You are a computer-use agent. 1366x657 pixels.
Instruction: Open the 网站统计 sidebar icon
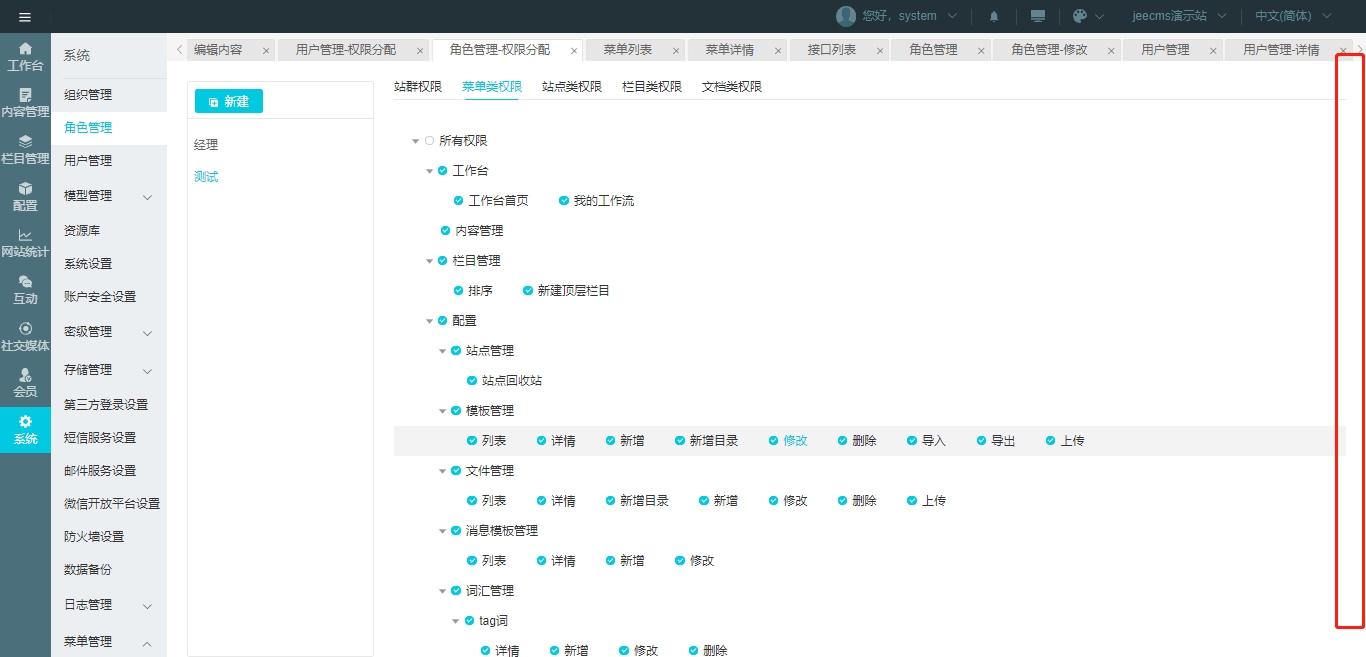pyautogui.click(x=25, y=242)
